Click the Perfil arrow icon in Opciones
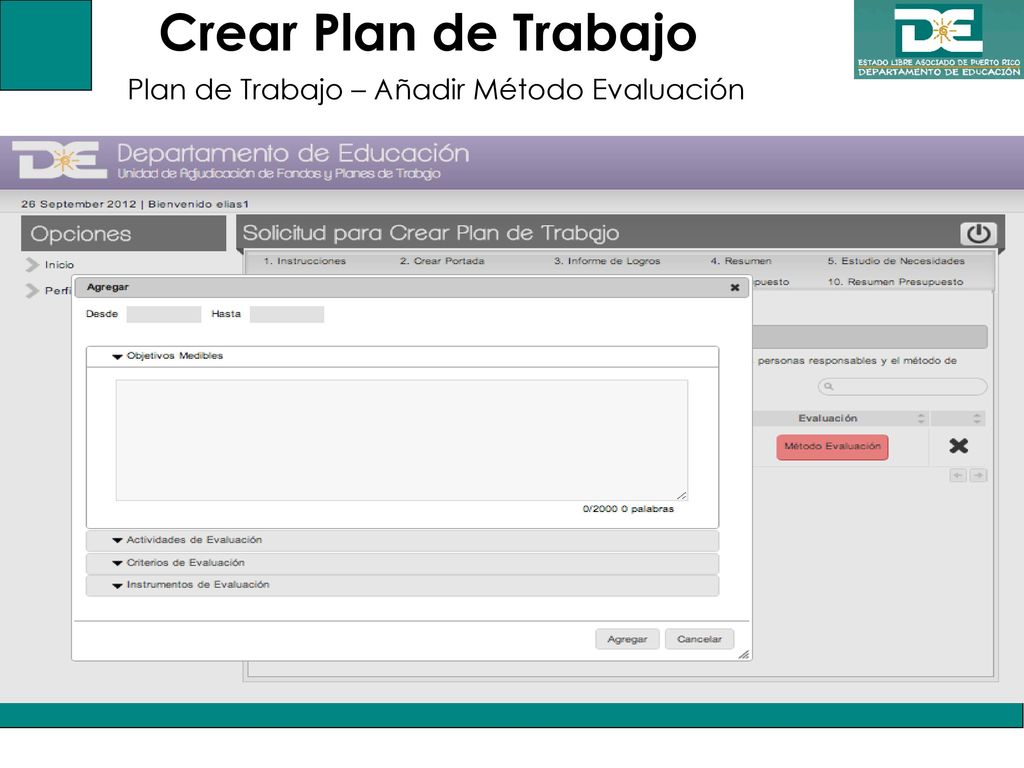Viewport: 1024px width, 768px height. click(x=32, y=291)
